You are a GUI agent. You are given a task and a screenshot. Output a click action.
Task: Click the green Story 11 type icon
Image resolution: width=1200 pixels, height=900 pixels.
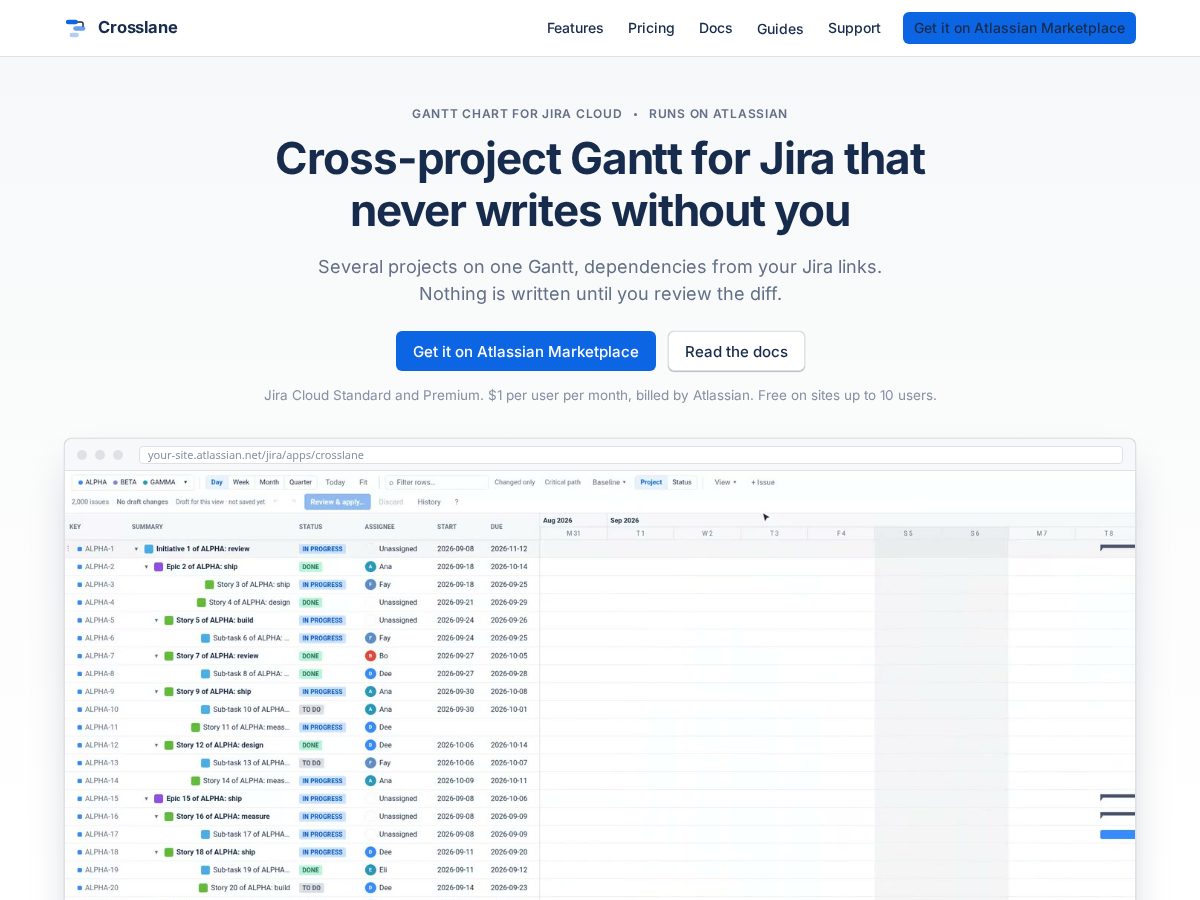(196, 728)
